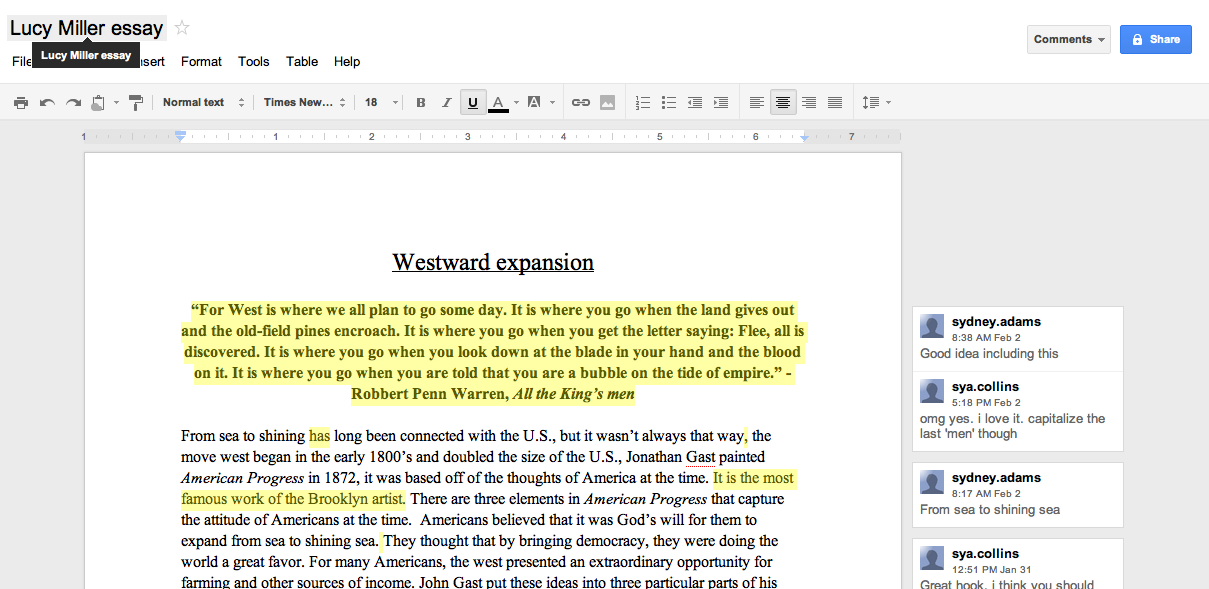Click the Insert link chain icon
Screen dimensions: 1209x589
(581, 102)
